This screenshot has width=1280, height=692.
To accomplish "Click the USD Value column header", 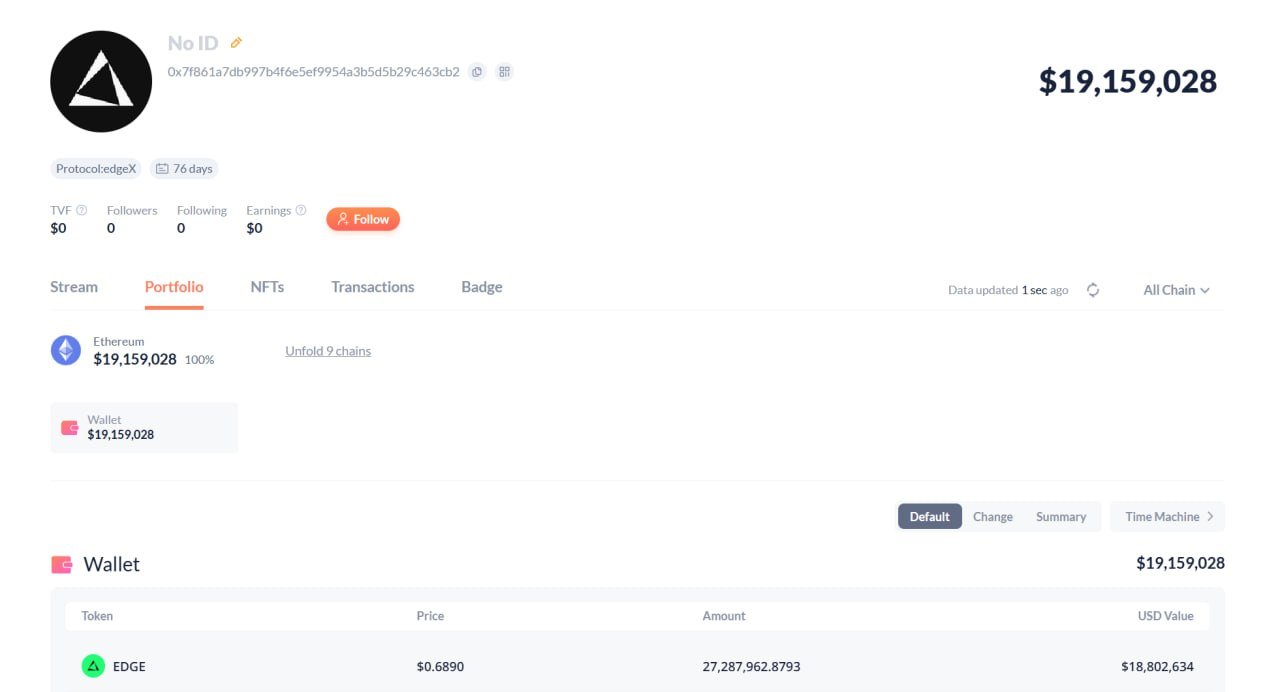I will coord(1166,616).
